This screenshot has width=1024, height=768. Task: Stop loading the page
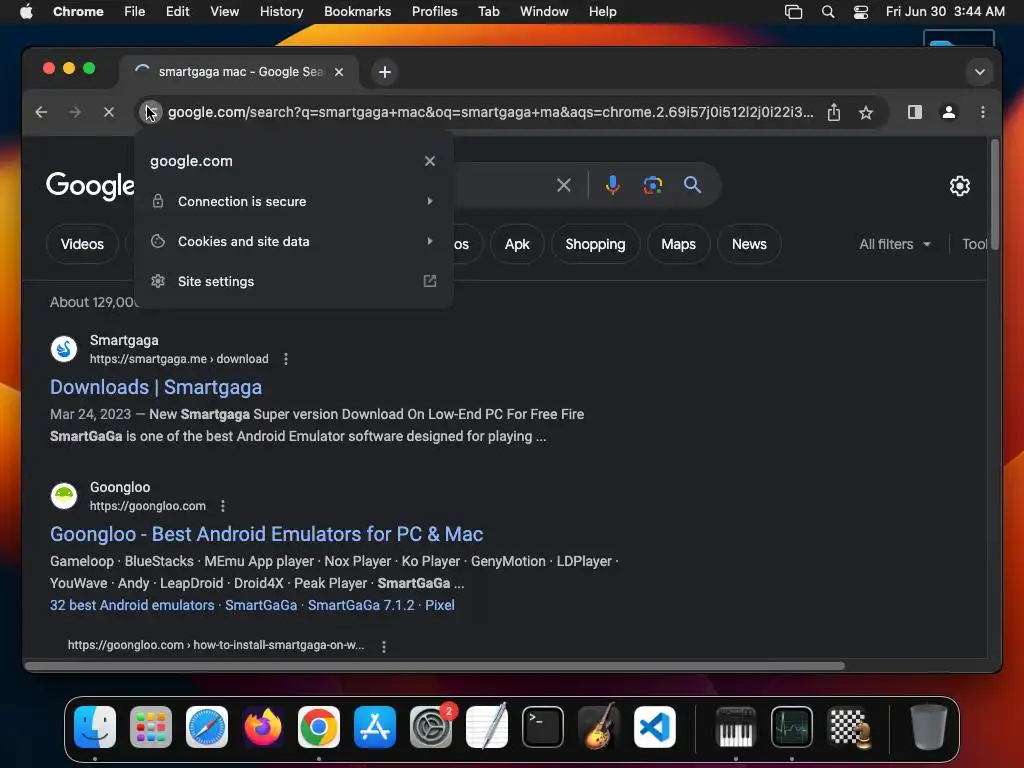[109, 112]
